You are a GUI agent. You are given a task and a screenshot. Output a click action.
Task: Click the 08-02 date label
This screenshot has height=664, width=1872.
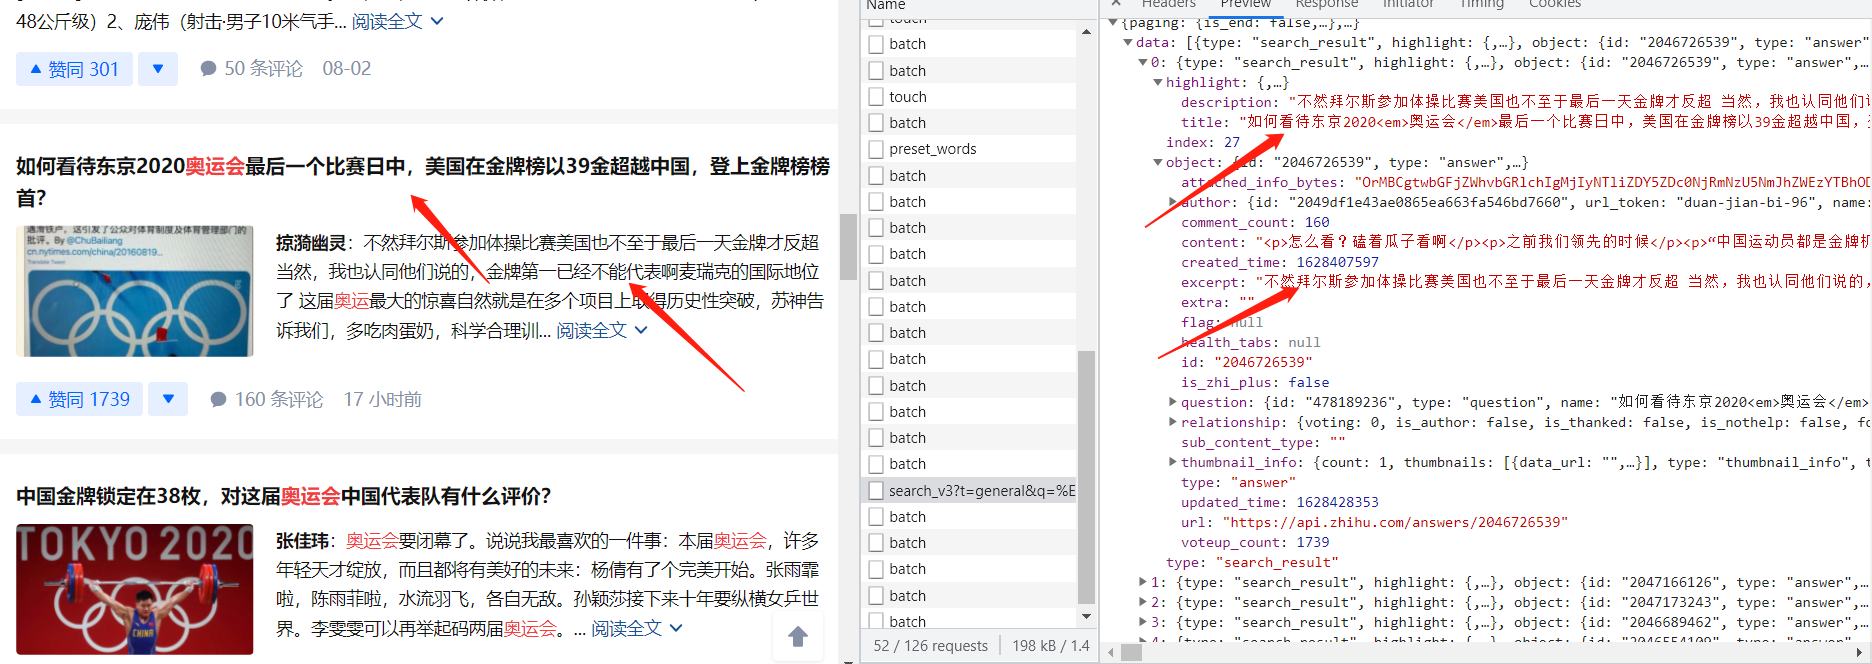[347, 69]
